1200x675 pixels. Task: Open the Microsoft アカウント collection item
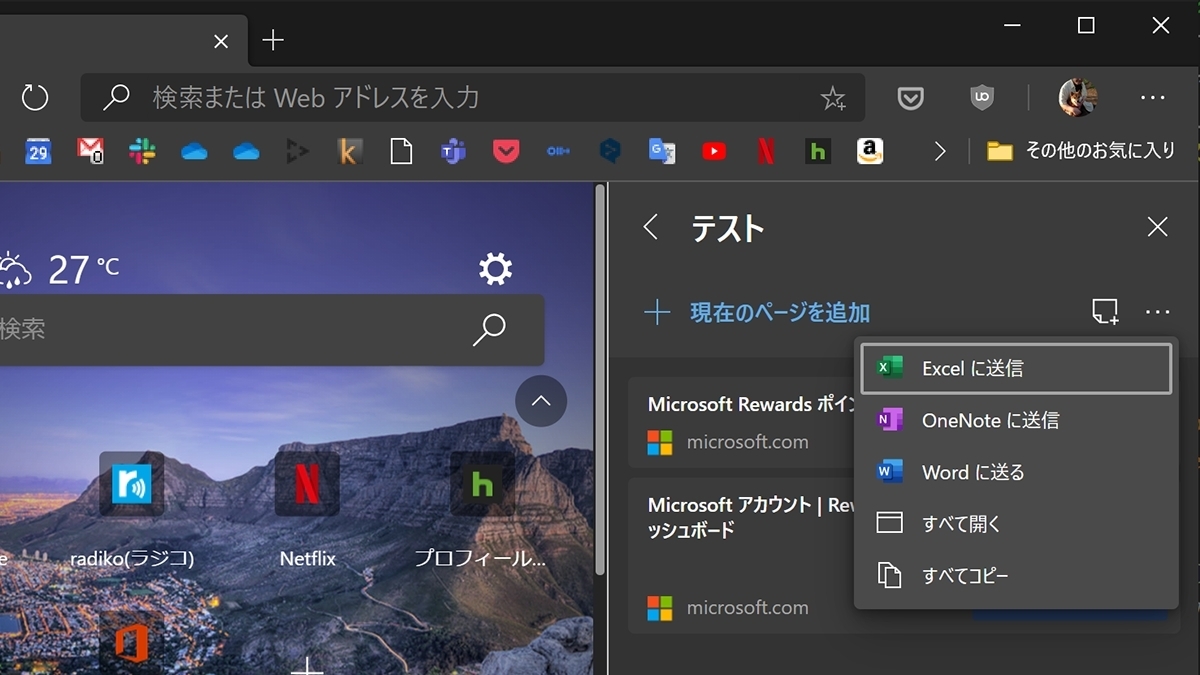coord(741,555)
